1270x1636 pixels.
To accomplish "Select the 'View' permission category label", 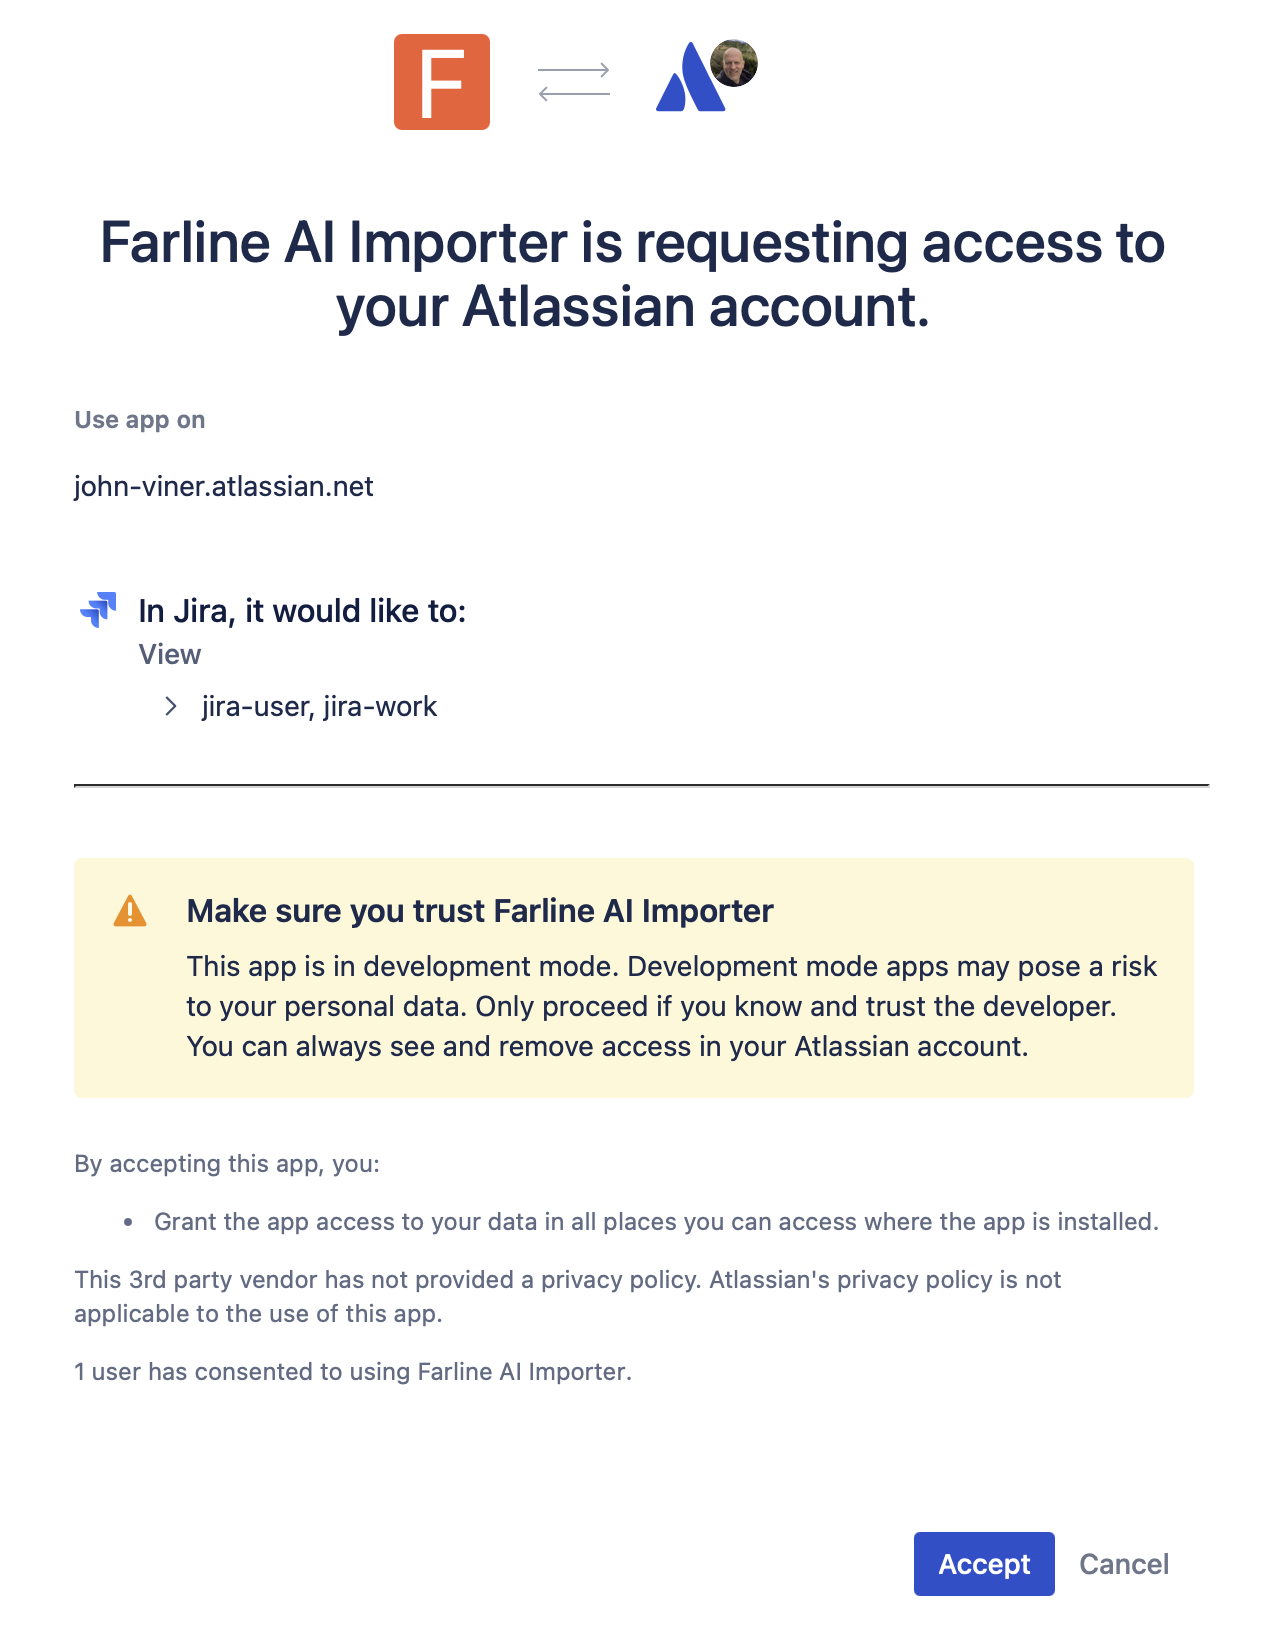I will click(170, 654).
